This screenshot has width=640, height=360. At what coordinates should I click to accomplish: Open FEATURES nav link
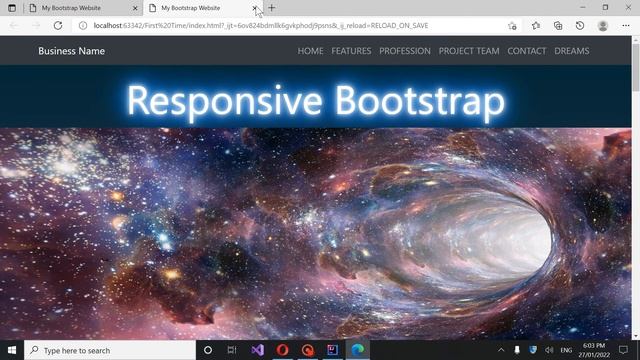(351, 51)
